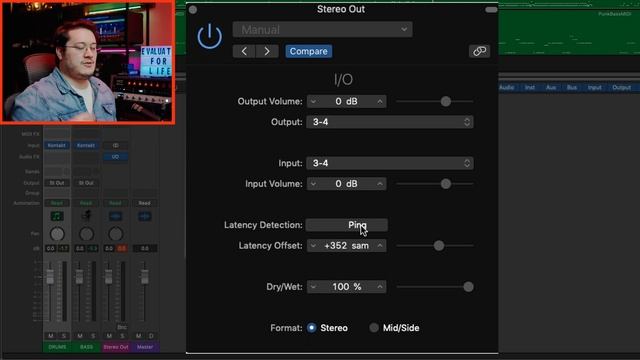Click the Latency Offset +352 sam field
Viewport: 640px width, 360px height.
coord(347,246)
